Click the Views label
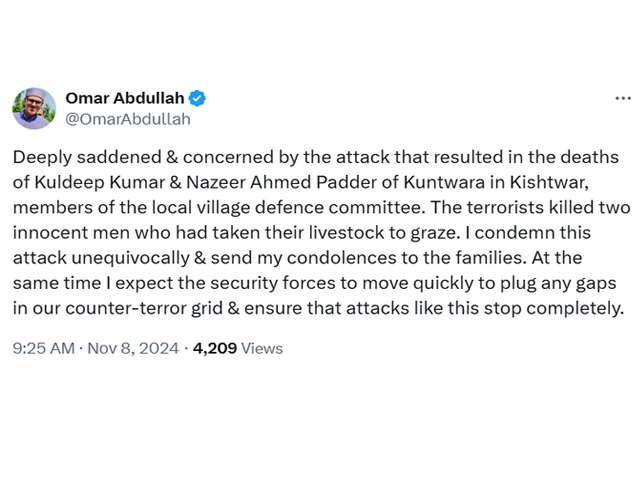640x480 pixels. click(262, 349)
